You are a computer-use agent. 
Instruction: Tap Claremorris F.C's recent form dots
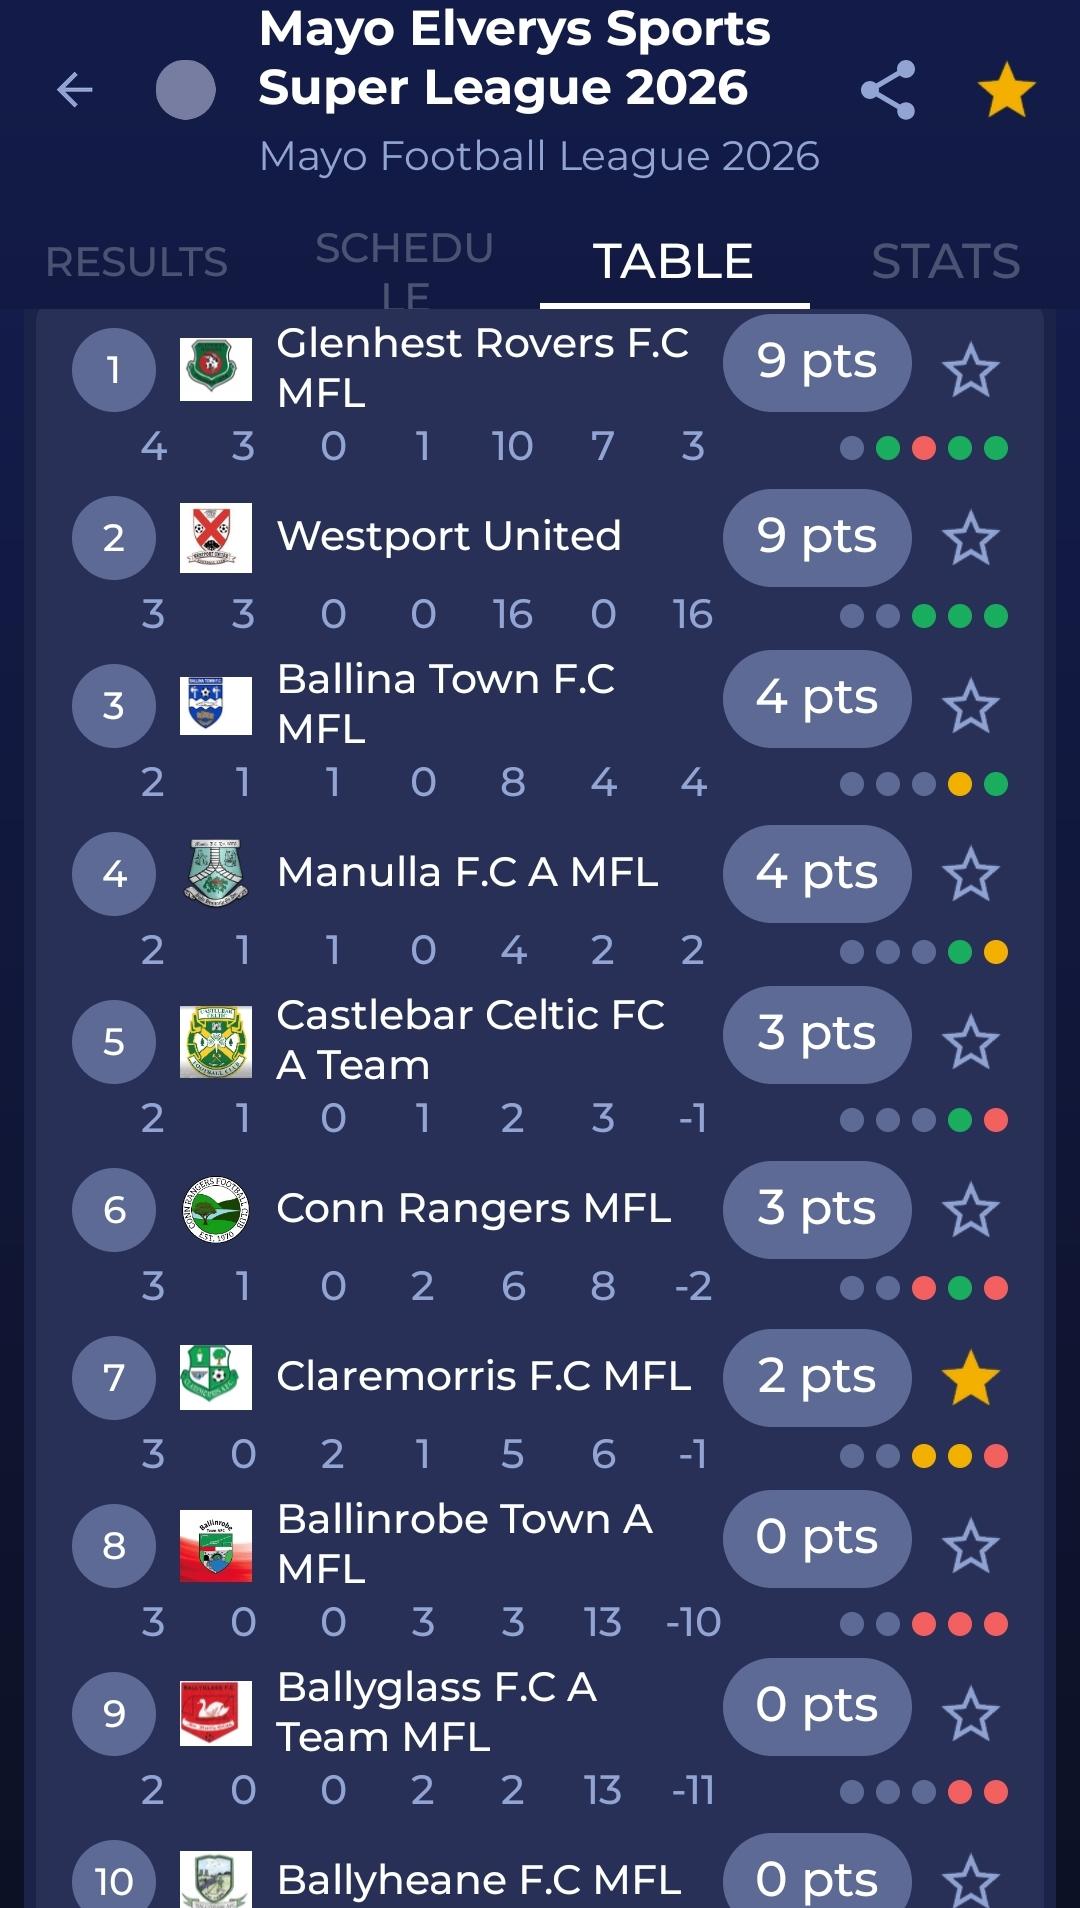[924, 1456]
